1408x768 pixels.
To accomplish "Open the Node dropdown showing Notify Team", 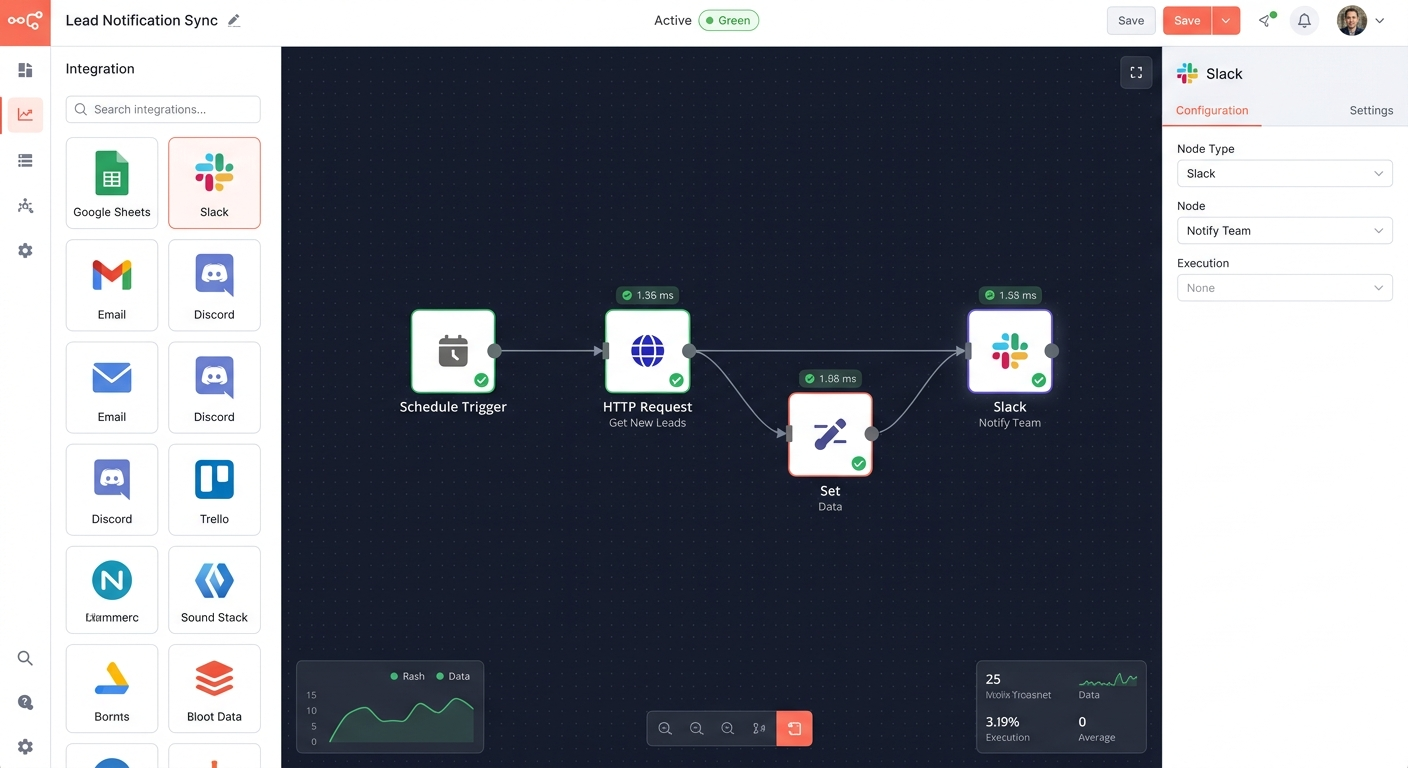I will (1284, 231).
